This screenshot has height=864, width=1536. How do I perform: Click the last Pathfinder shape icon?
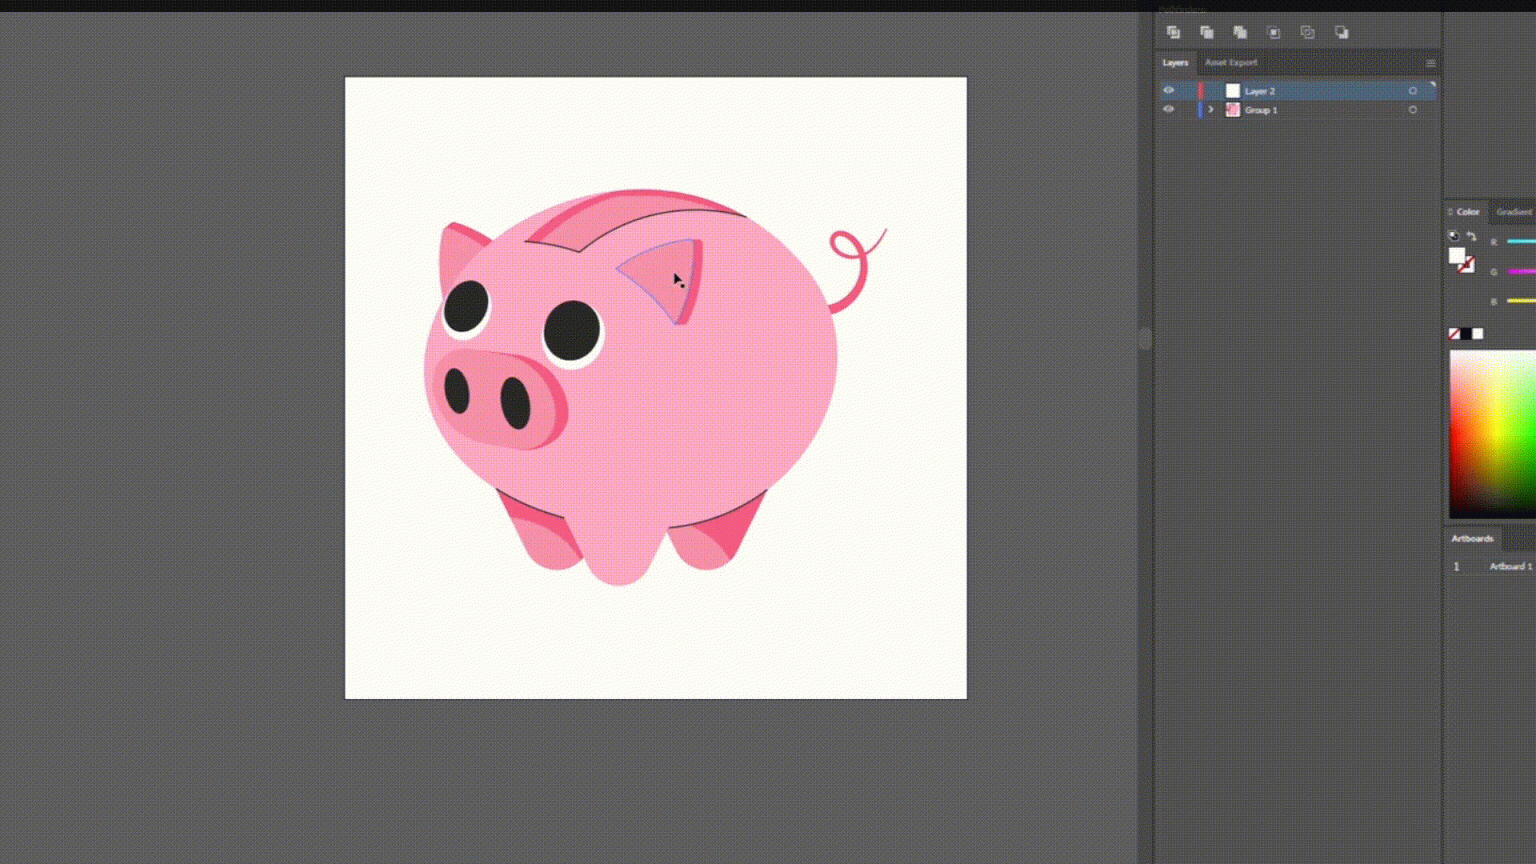[1340, 32]
